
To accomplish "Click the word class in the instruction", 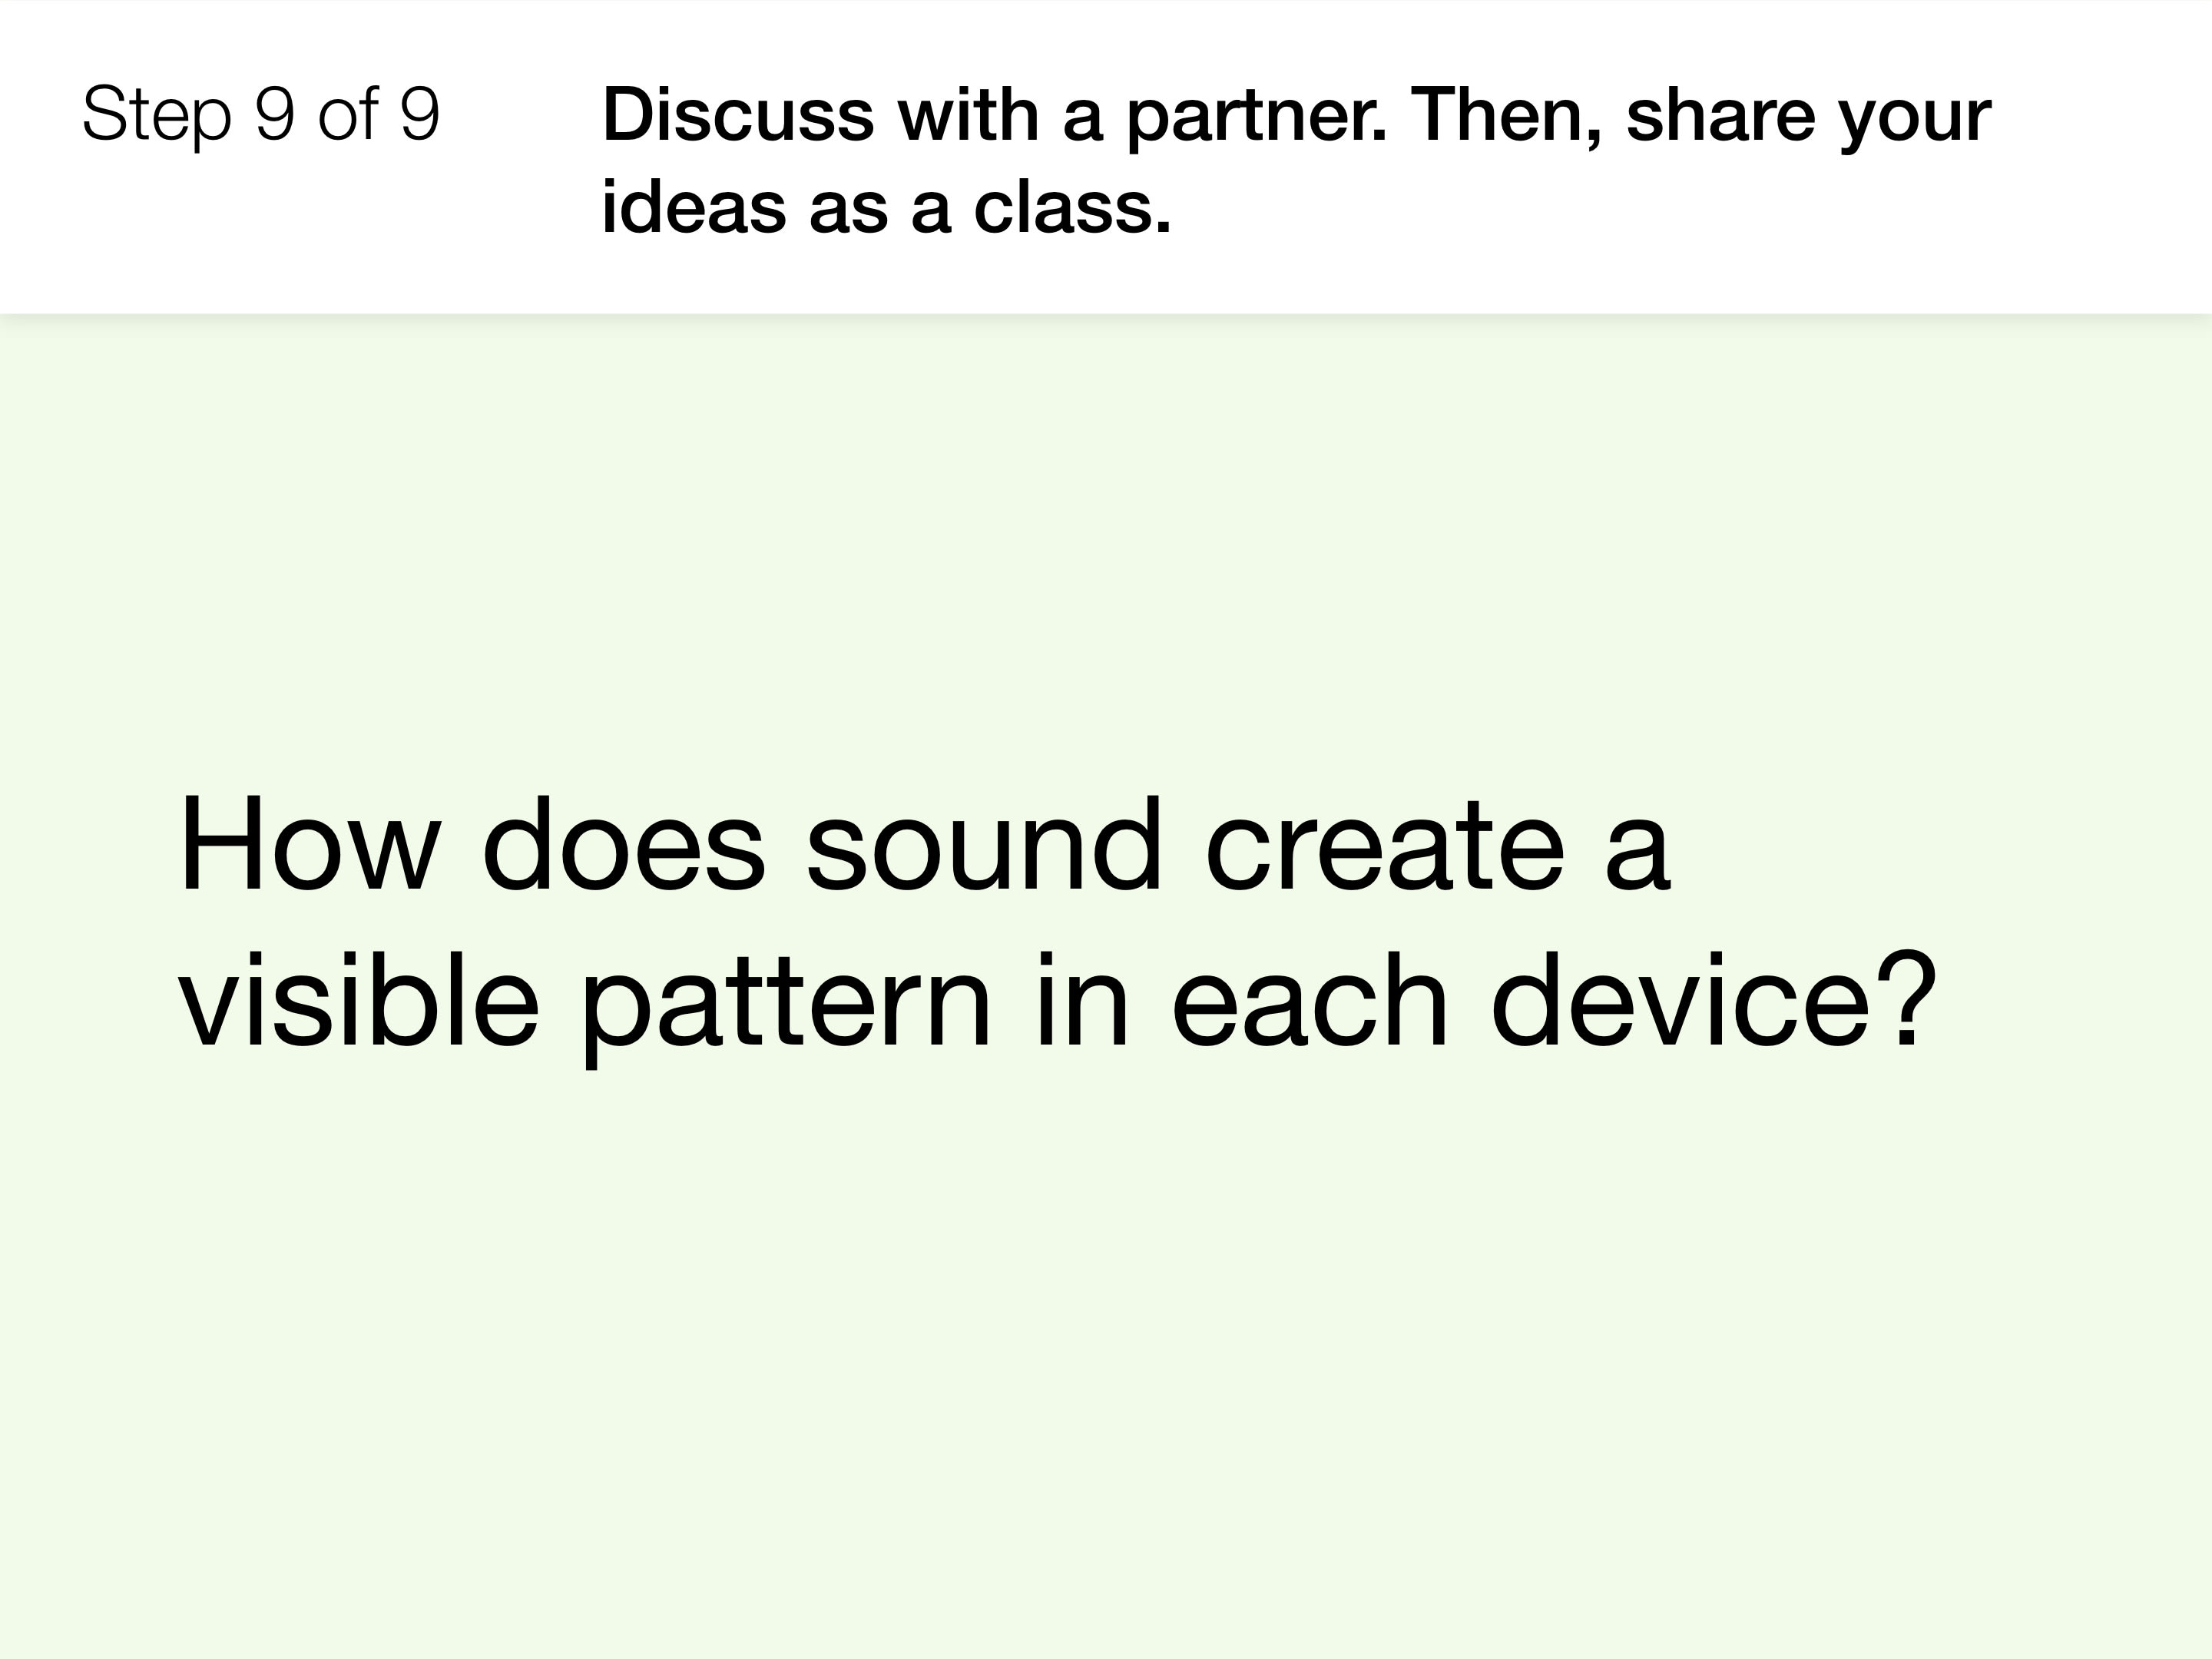I will click(1071, 208).
